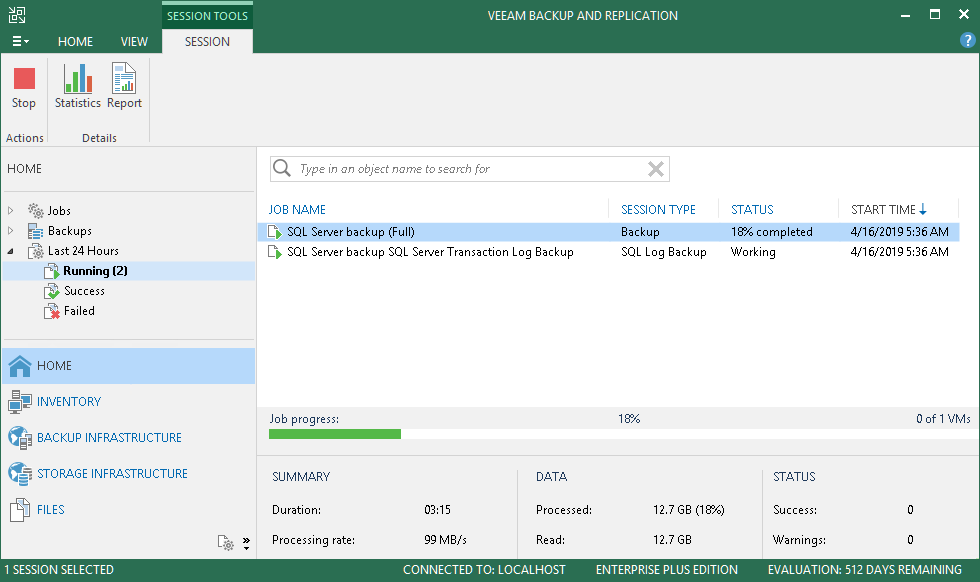
Task: Open session Statistics
Action: point(78,88)
